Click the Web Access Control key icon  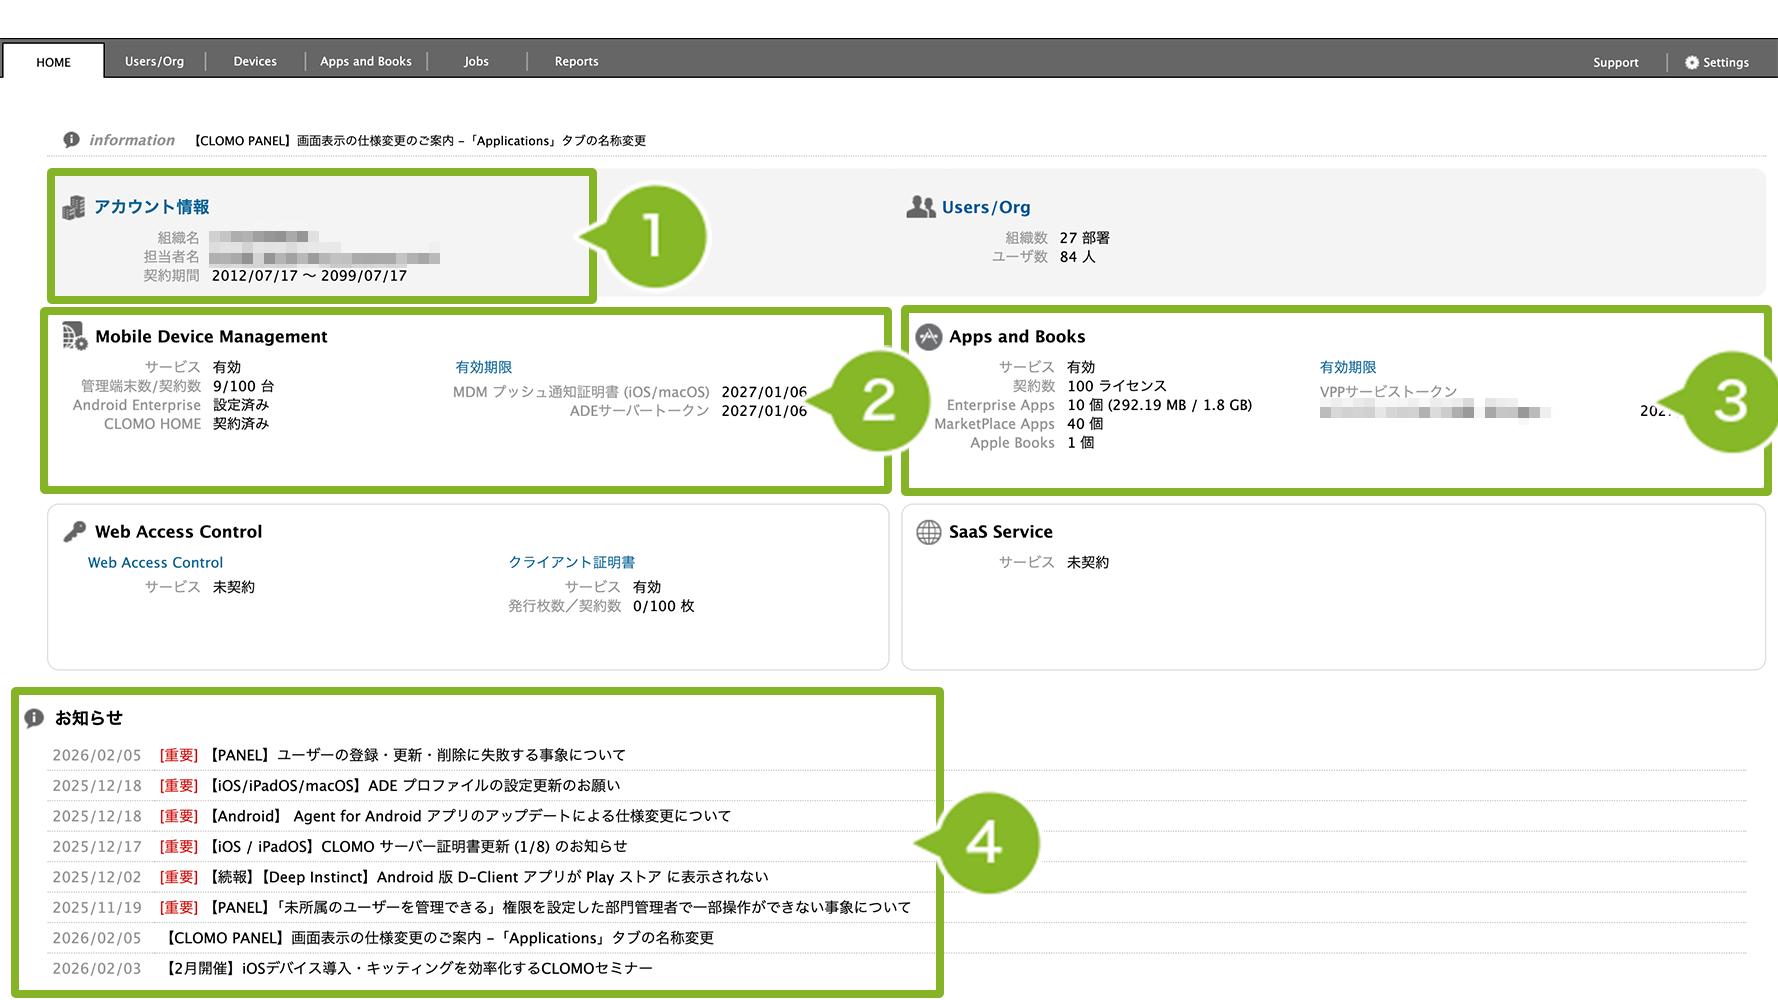75,532
